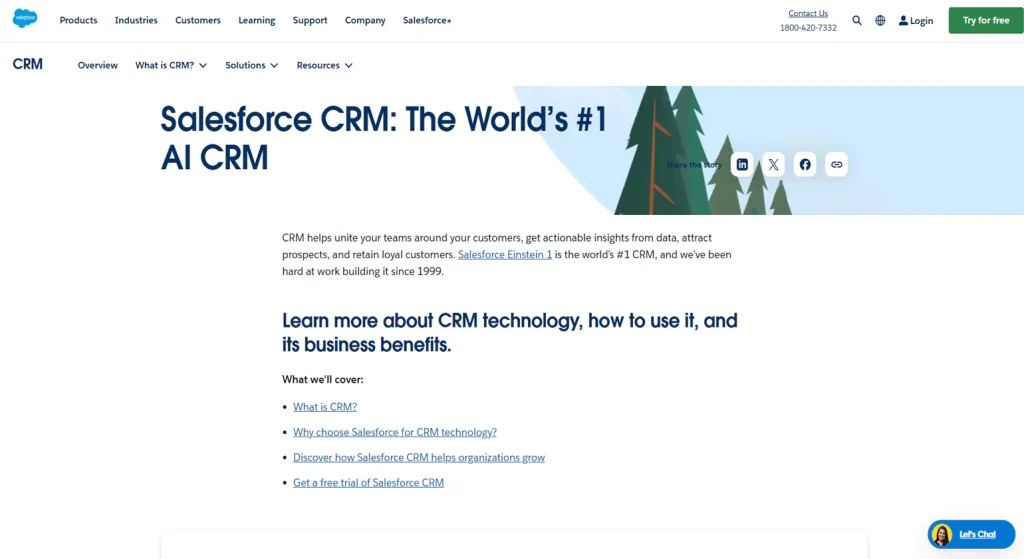Viewport: 1024px width, 559px height.
Task: Share the story on X
Action: pyautogui.click(x=774, y=165)
